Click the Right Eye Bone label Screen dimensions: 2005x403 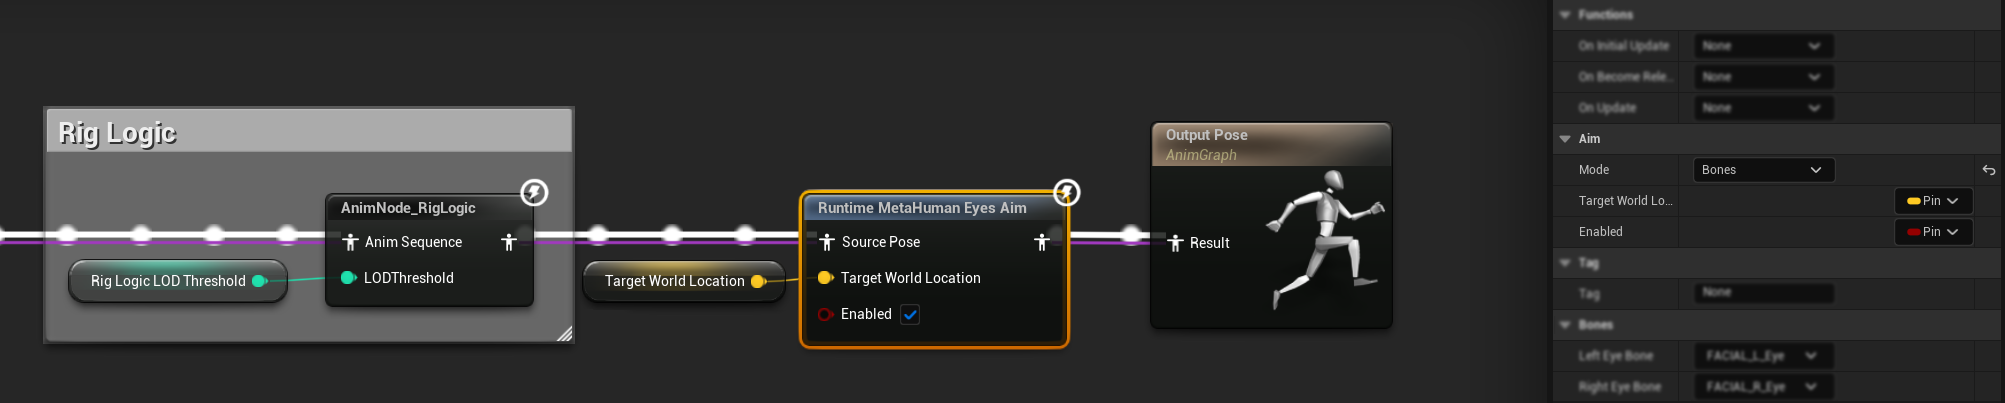click(x=1620, y=387)
